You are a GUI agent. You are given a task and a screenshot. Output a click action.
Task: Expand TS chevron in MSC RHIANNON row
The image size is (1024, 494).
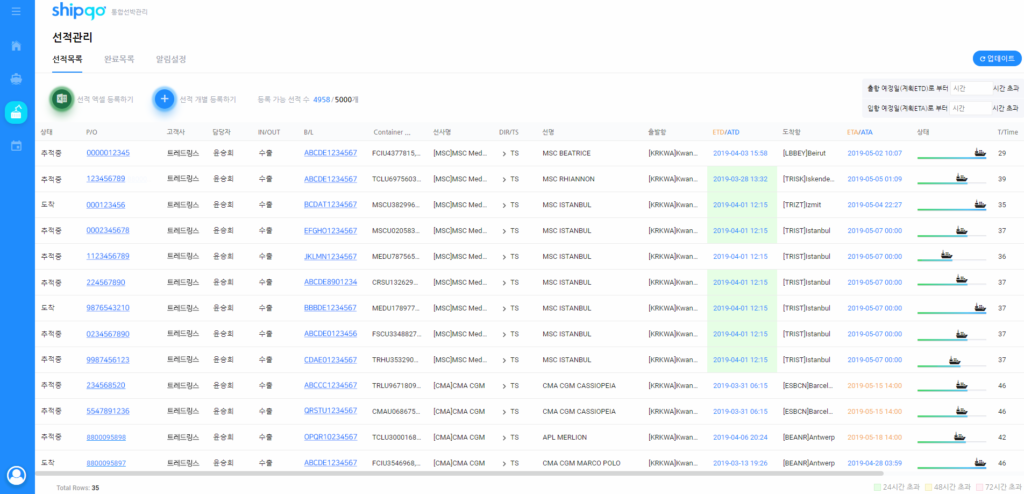(x=504, y=179)
